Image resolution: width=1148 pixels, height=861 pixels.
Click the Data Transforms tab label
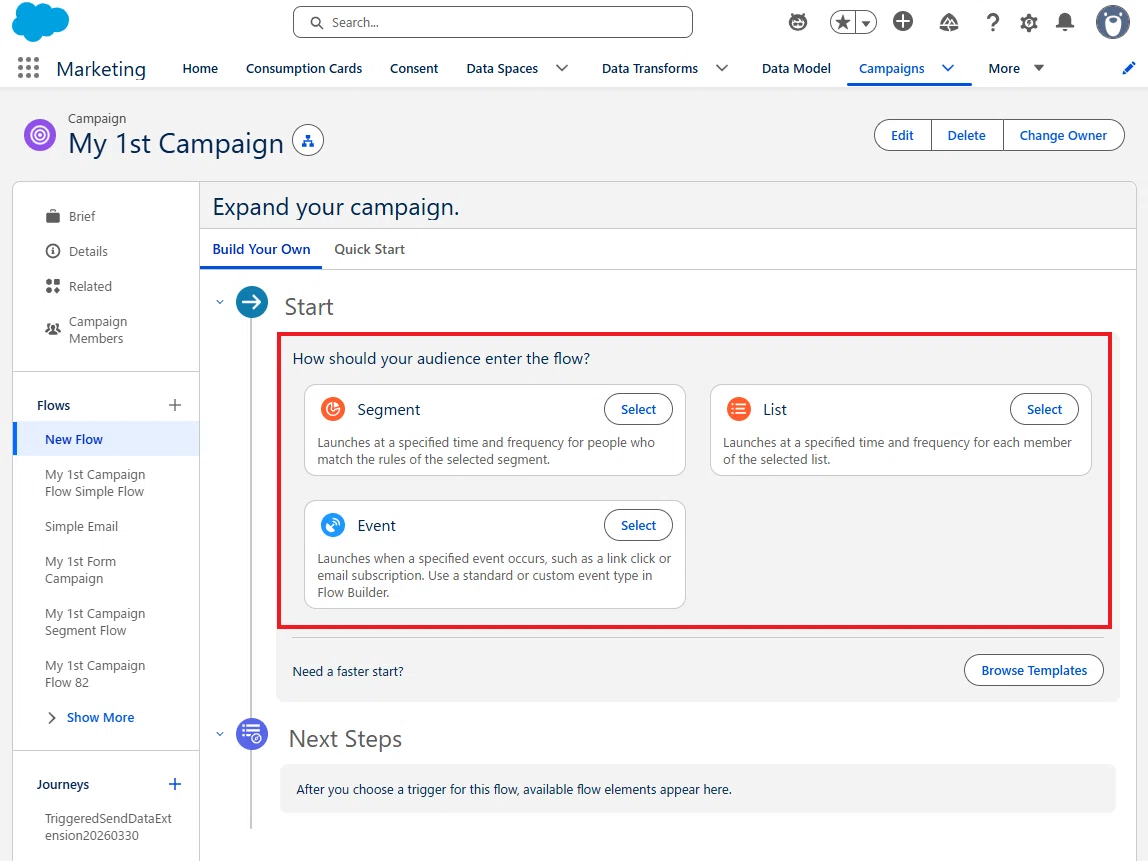click(x=650, y=68)
